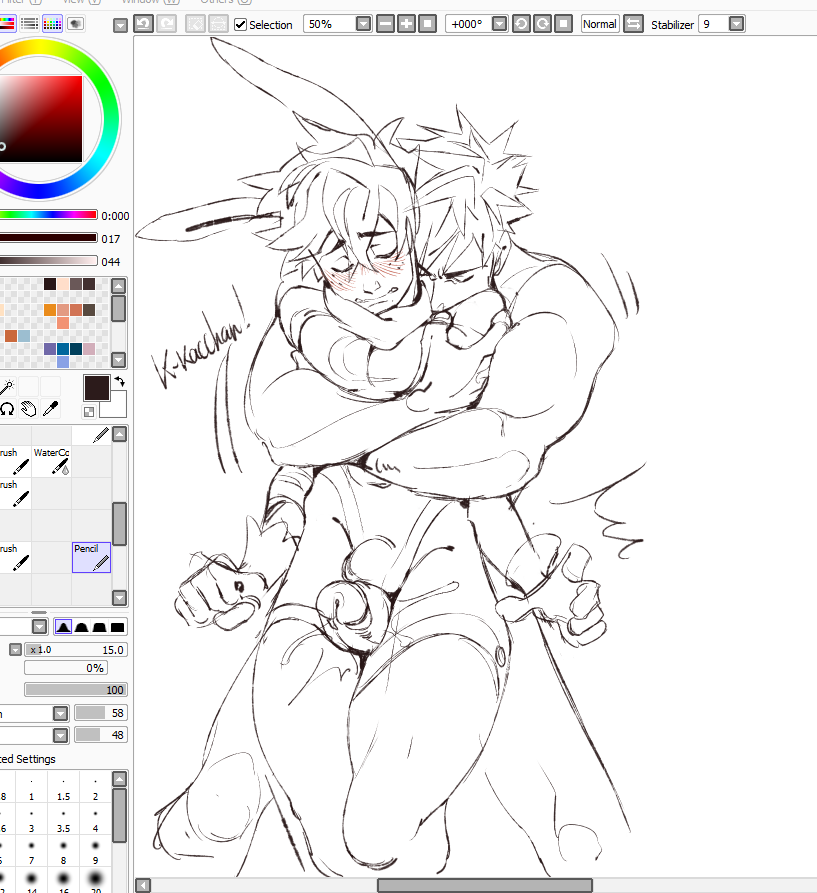Pick the orange swatch in palette
The width and height of the screenshot is (817, 893).
tap(50, 310)
